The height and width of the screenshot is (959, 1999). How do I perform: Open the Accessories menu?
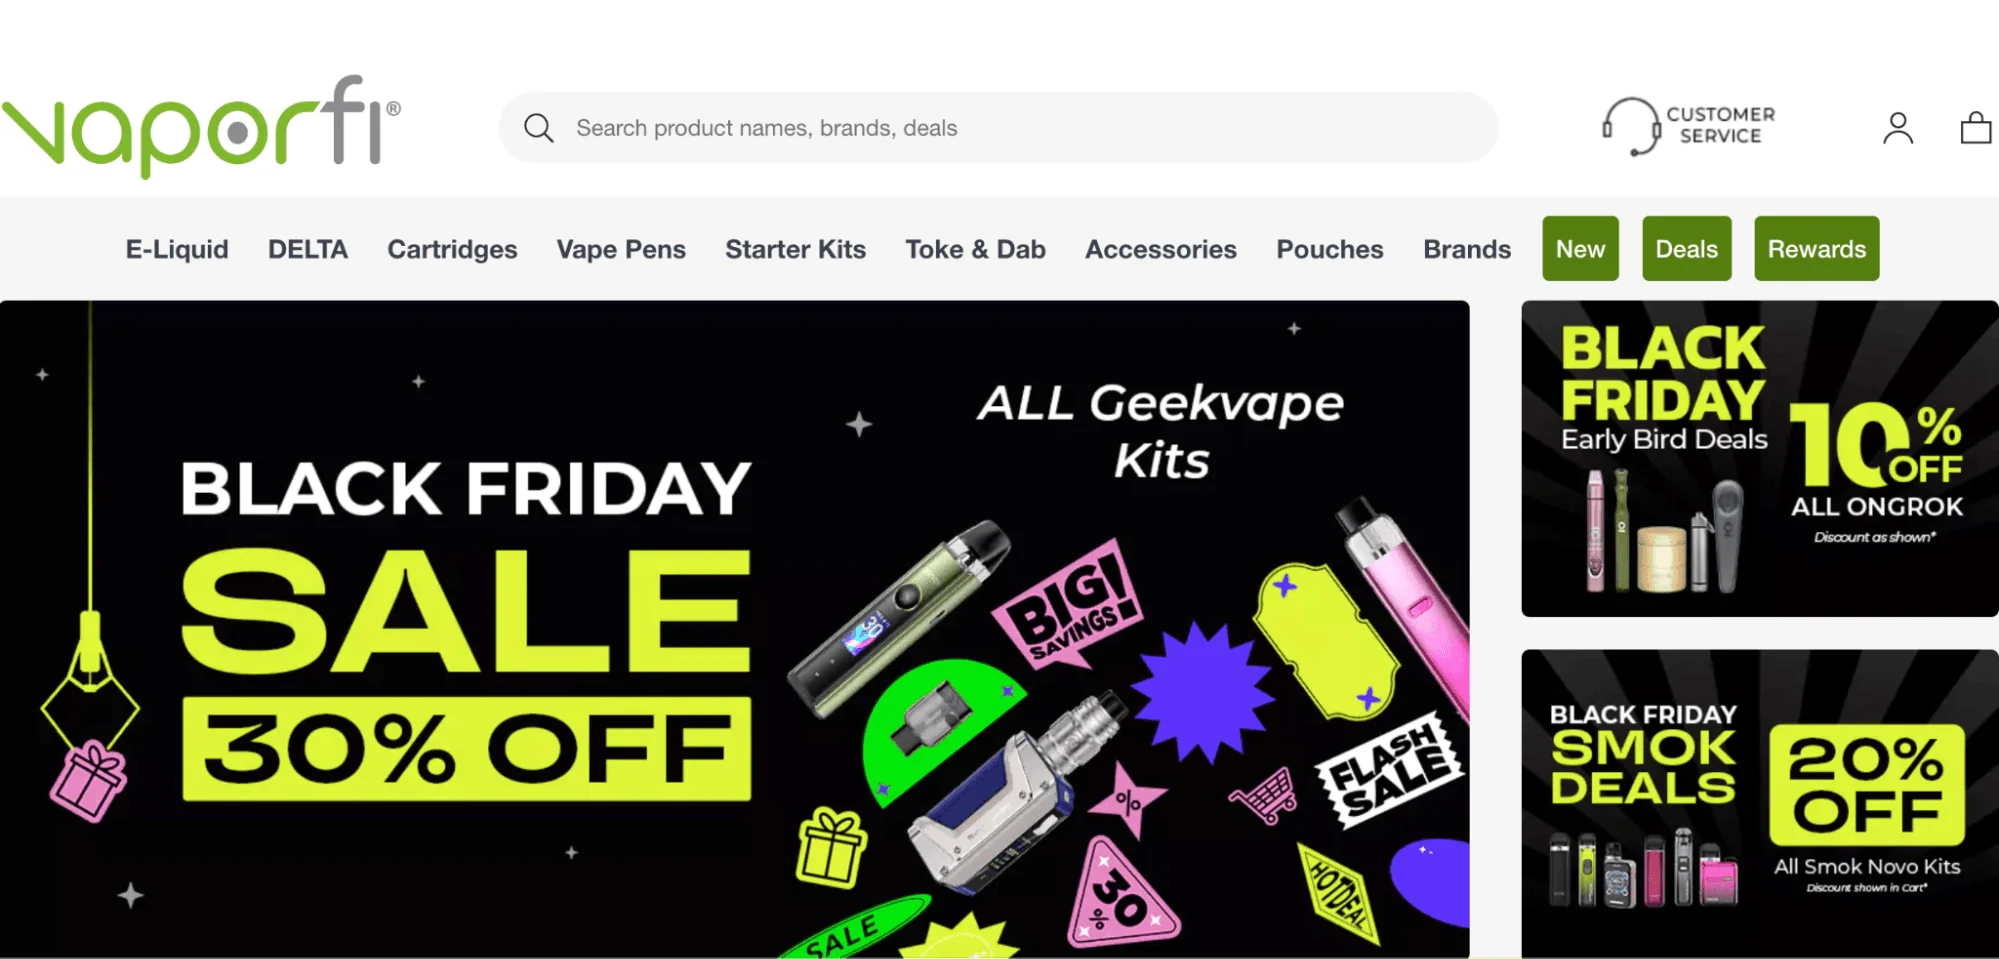point(1160,249)
